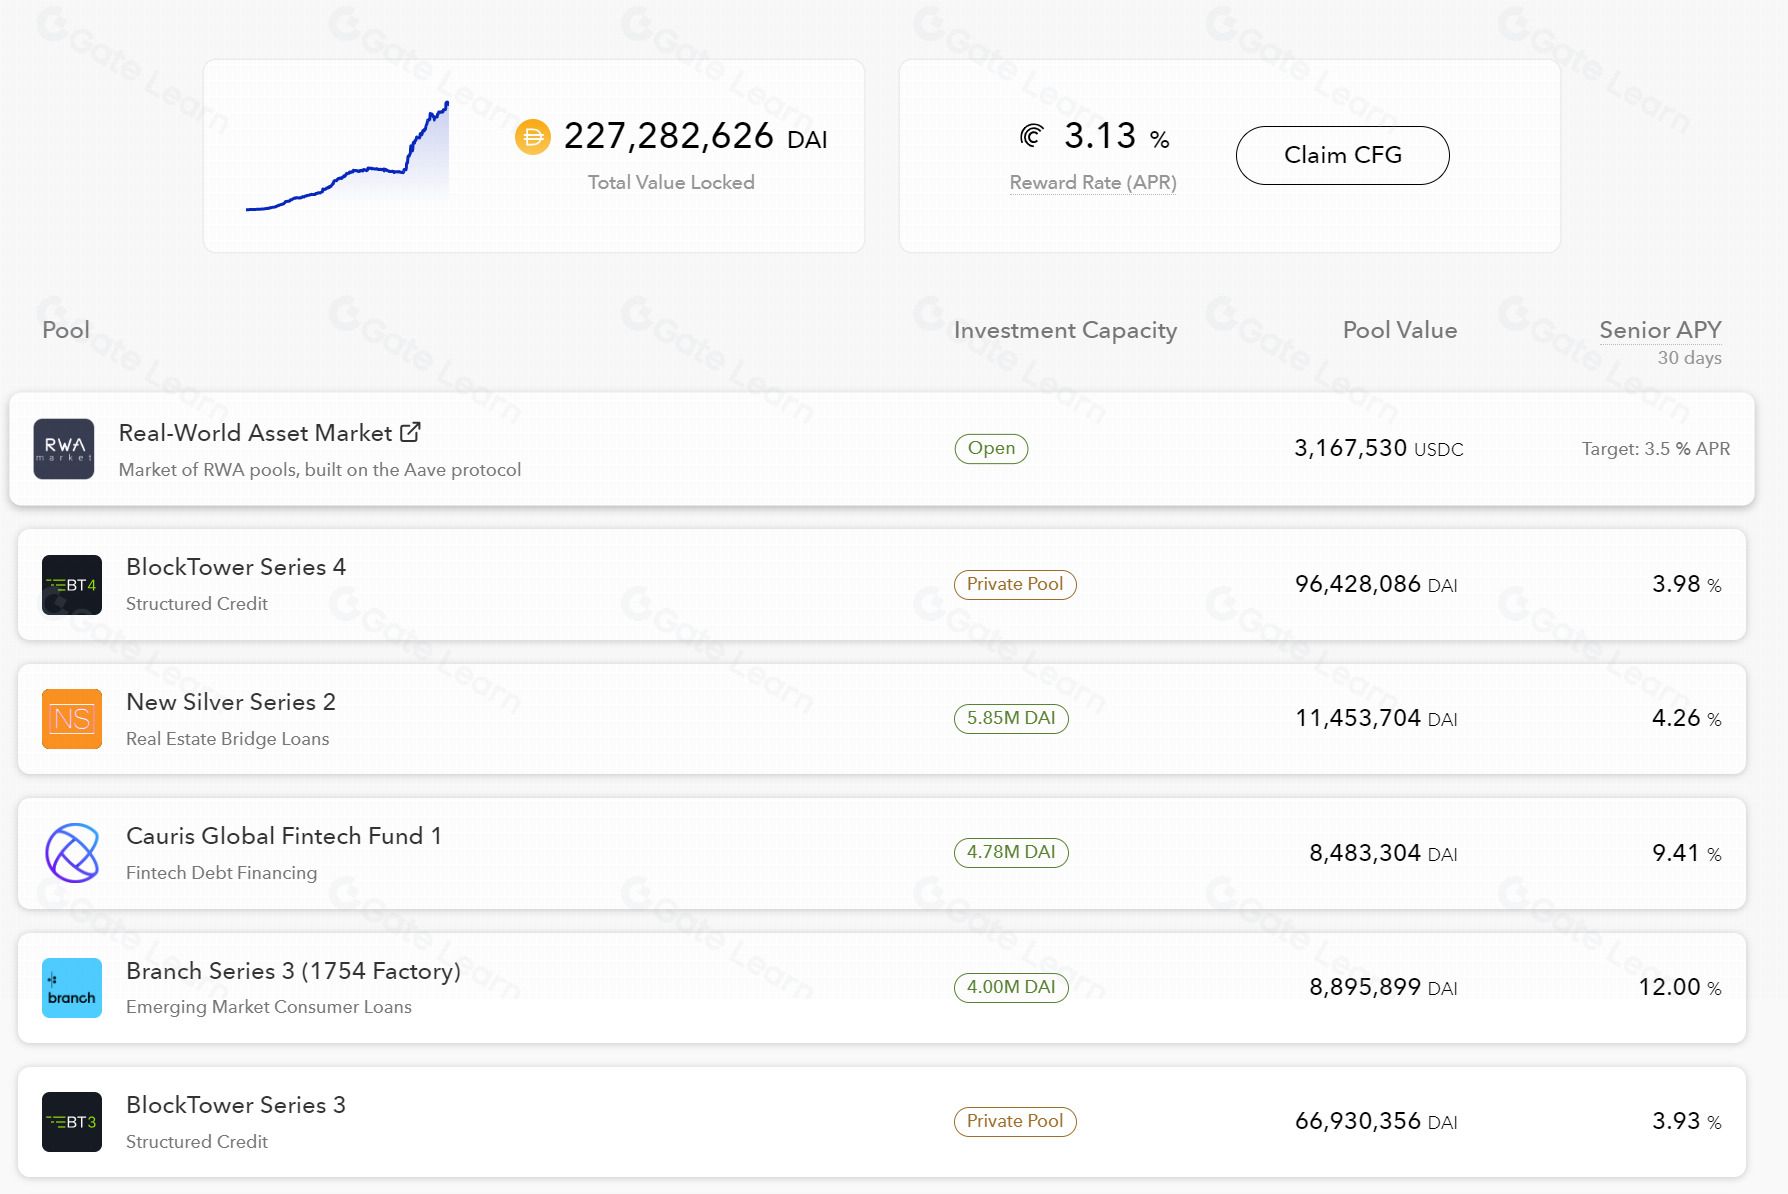Click the Fintech Debt Financing subtitle
Image resolution: width=1788 pixels, height=1194 pixels.
(x=222, y=873)
